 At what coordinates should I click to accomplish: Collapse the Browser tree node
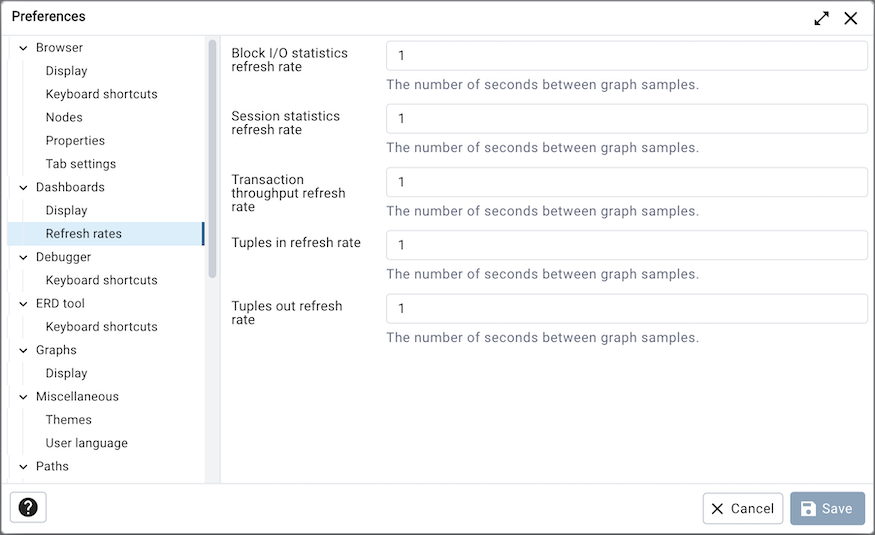[x=23, y=48]
